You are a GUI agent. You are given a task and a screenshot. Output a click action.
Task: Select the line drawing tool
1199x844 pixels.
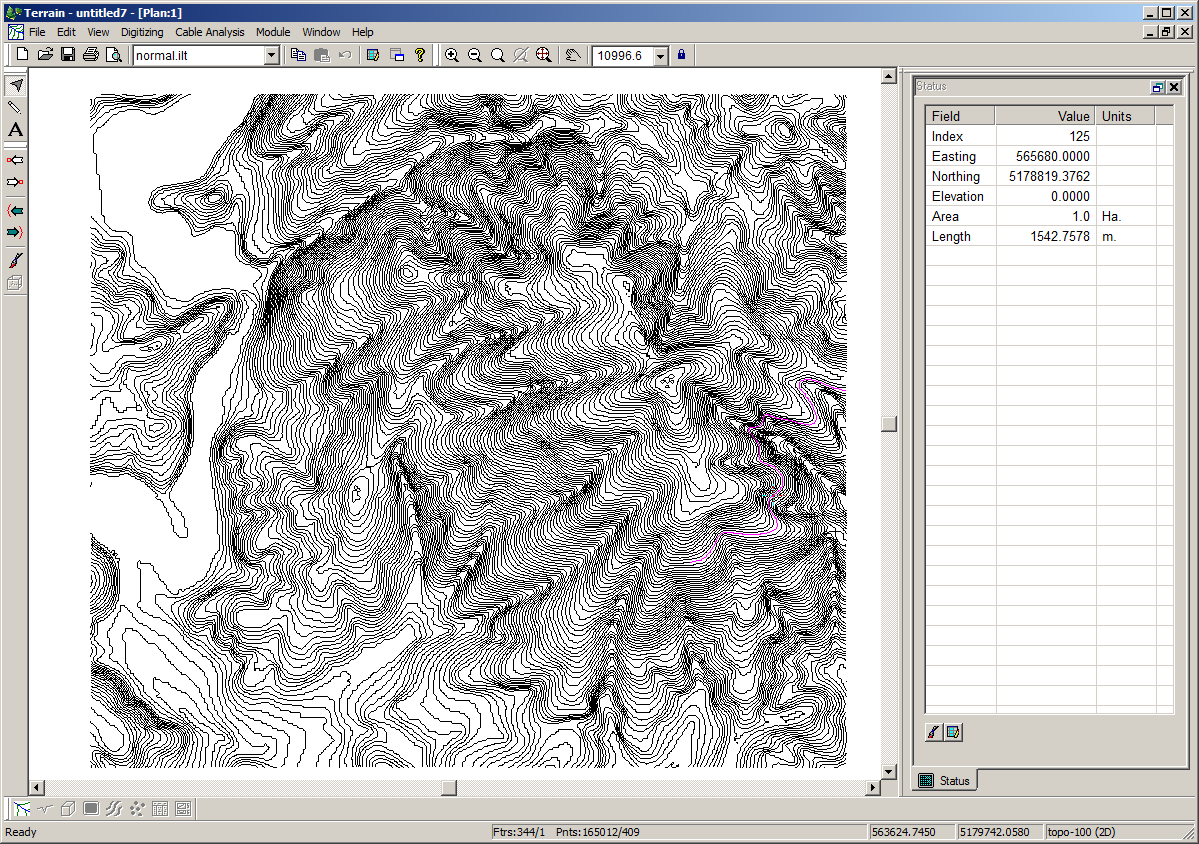tap(16, 107)
